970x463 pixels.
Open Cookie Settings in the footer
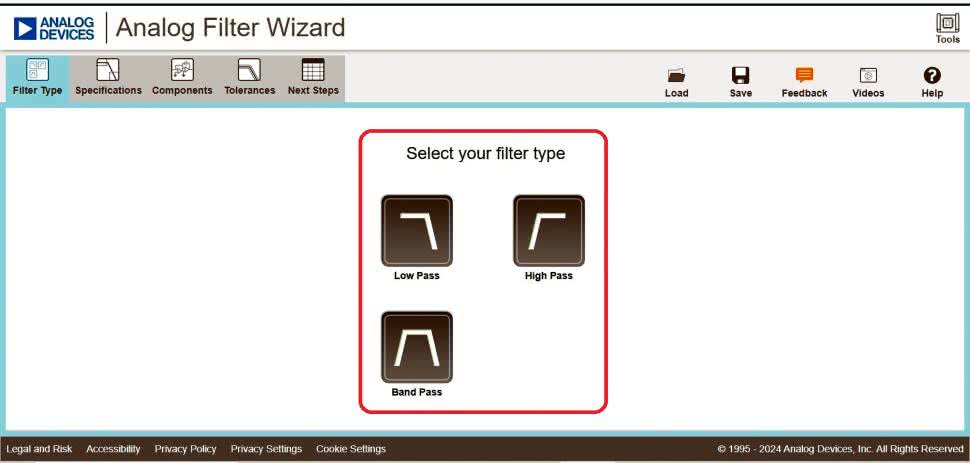[x=350, y=449]
